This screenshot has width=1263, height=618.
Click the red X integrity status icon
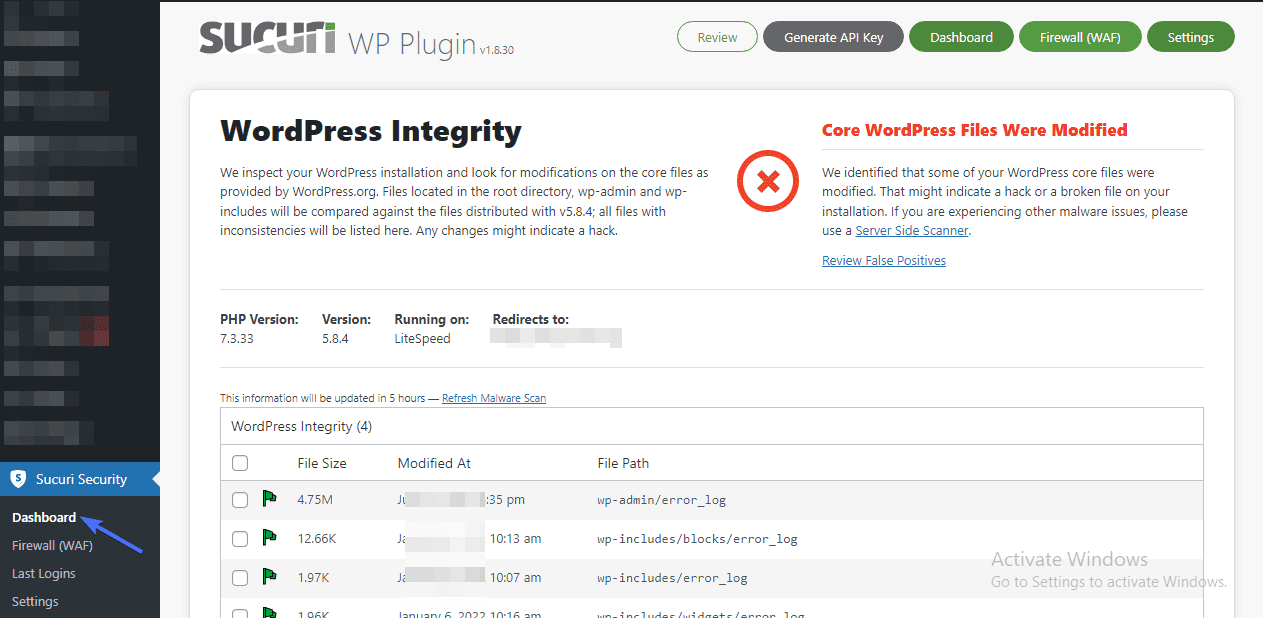pos(768,181)
